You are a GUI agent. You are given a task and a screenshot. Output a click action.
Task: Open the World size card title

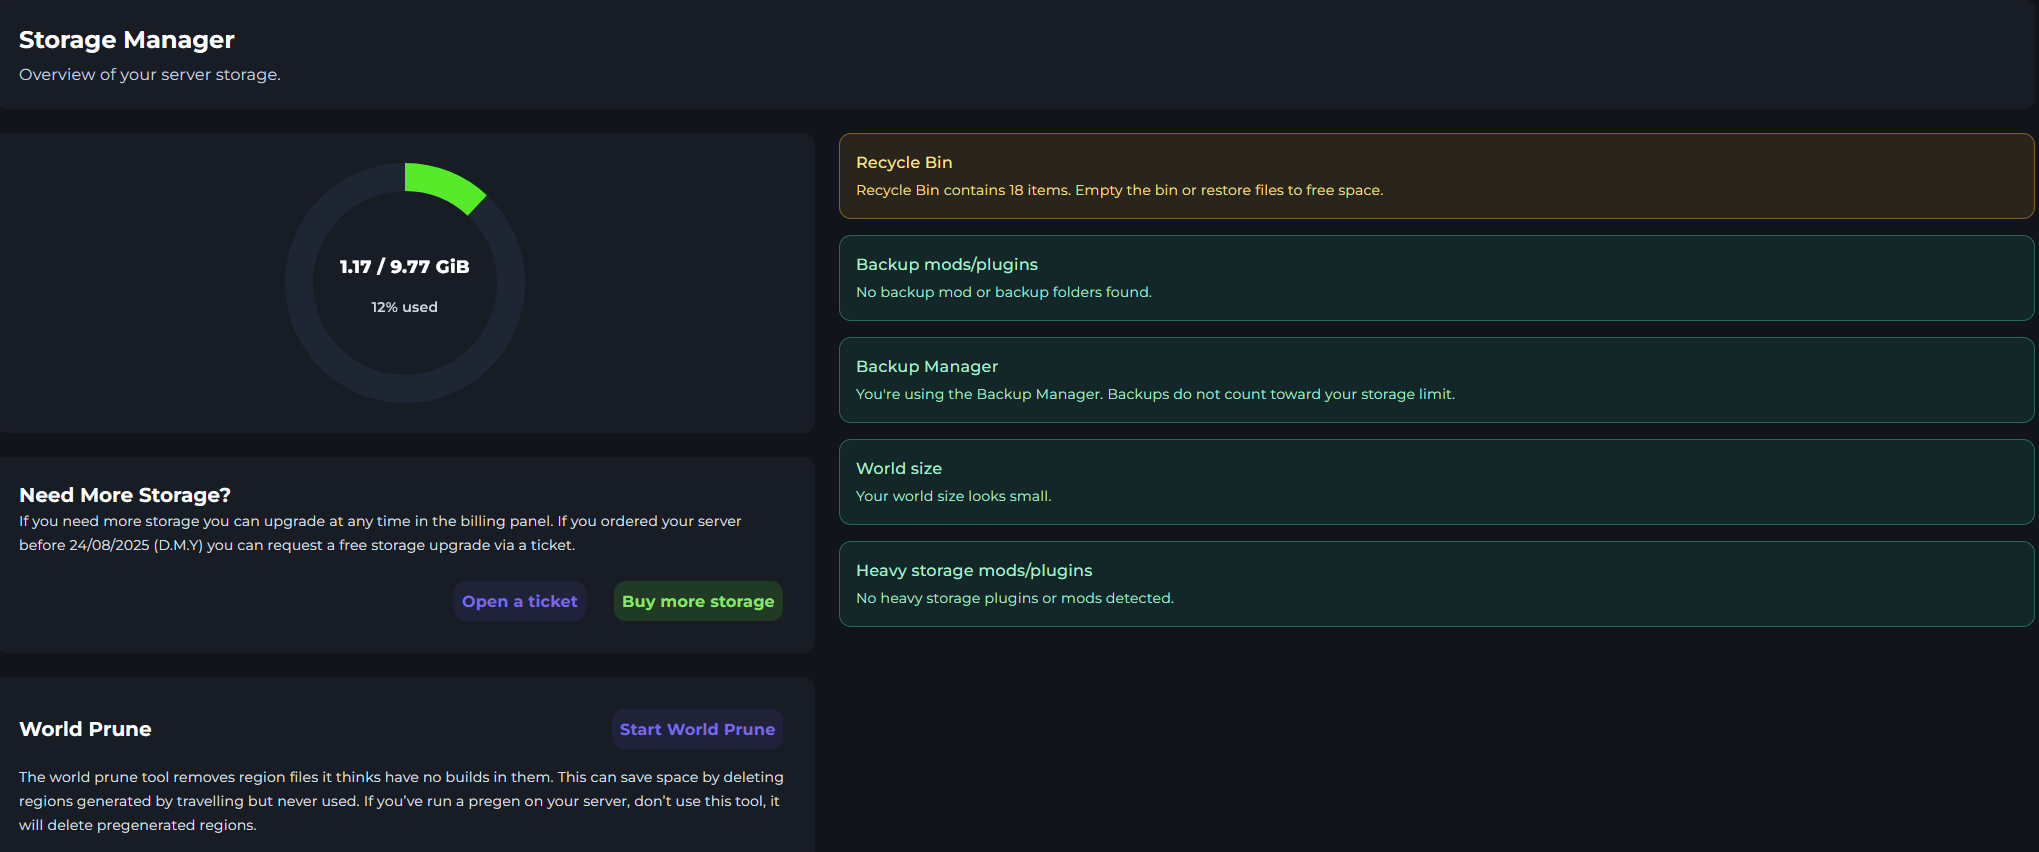pyautogui.click(x=898, y=468)
